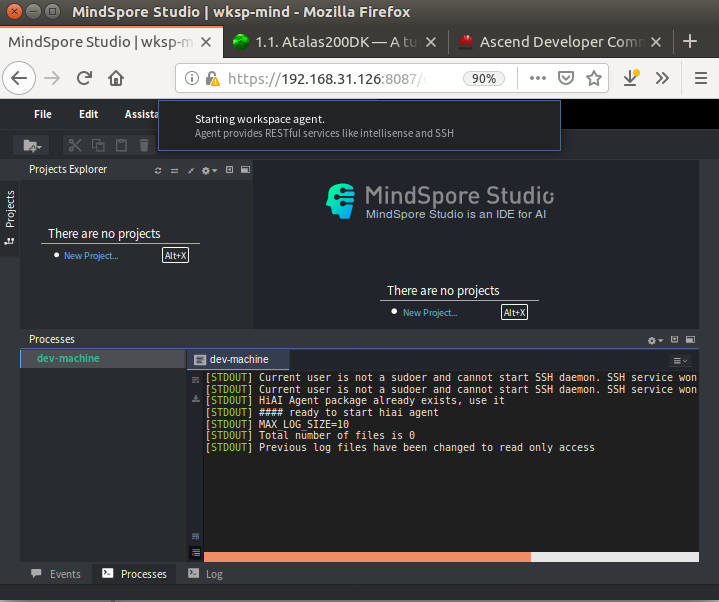Maximize the Projects Explorer panel
The image size is (719, 602).
click(x=245, y=170)
